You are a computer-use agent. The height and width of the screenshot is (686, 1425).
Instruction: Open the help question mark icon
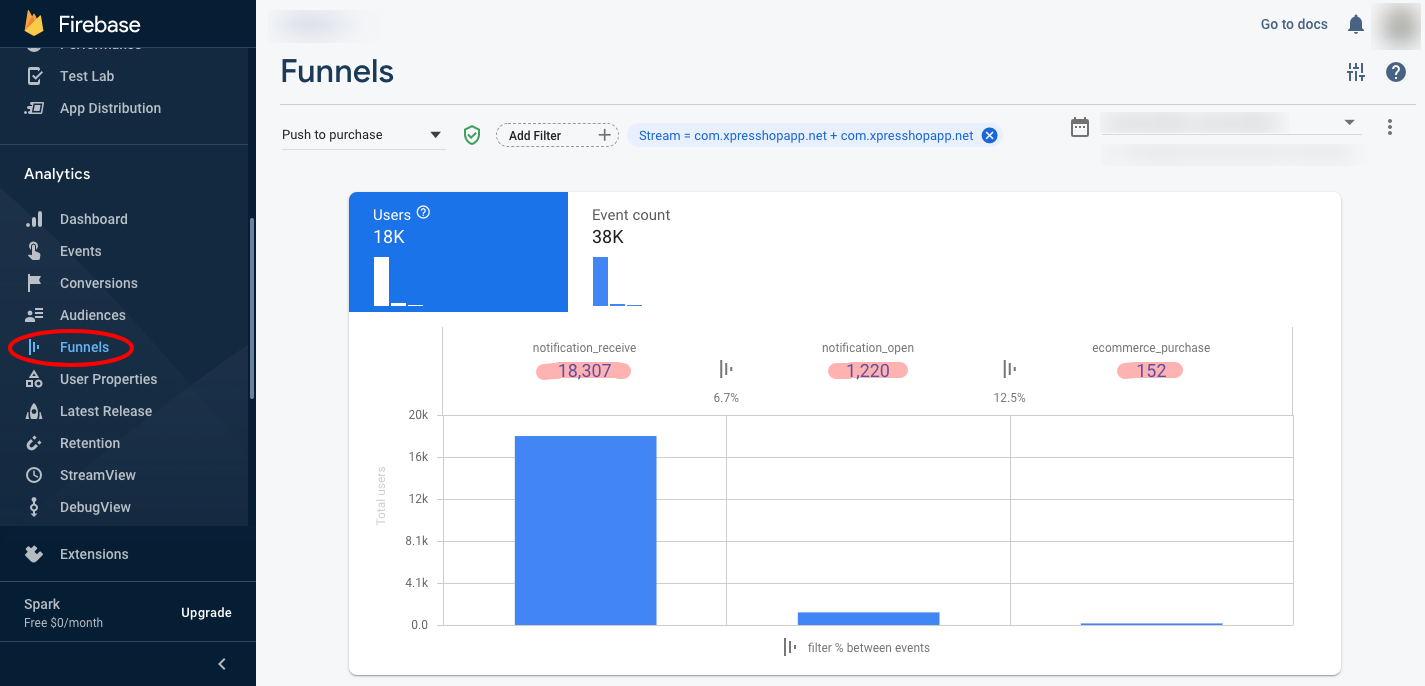point(1396,72)
